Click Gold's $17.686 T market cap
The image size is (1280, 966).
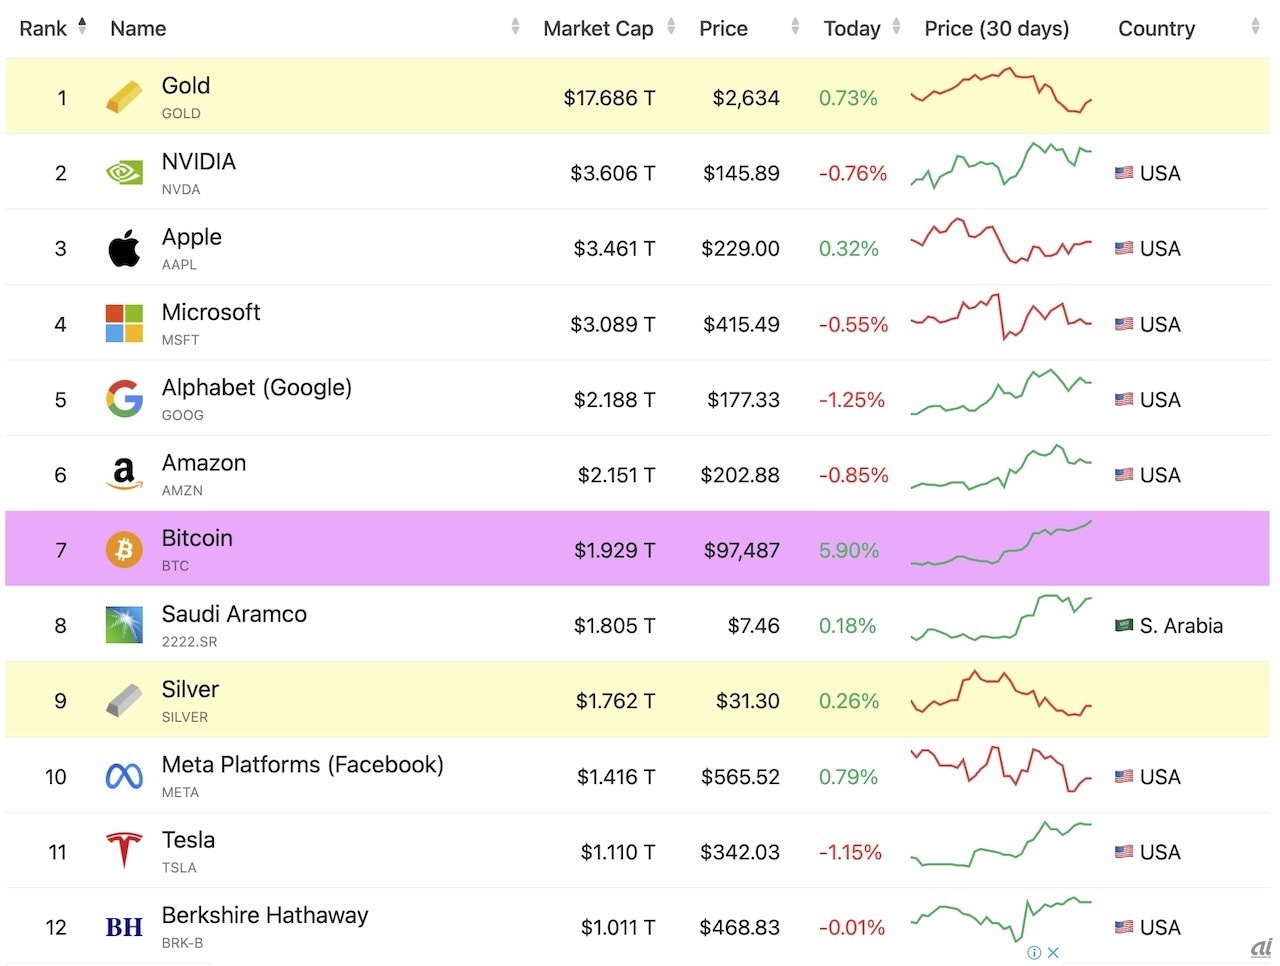(609, 98)
